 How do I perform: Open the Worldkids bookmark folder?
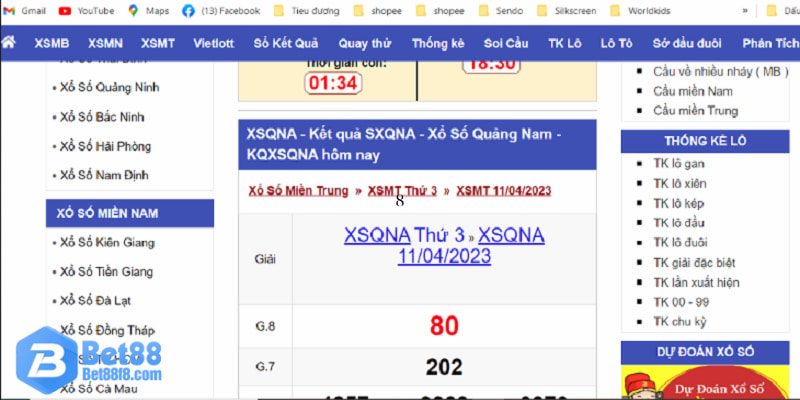tap(640, 11)
